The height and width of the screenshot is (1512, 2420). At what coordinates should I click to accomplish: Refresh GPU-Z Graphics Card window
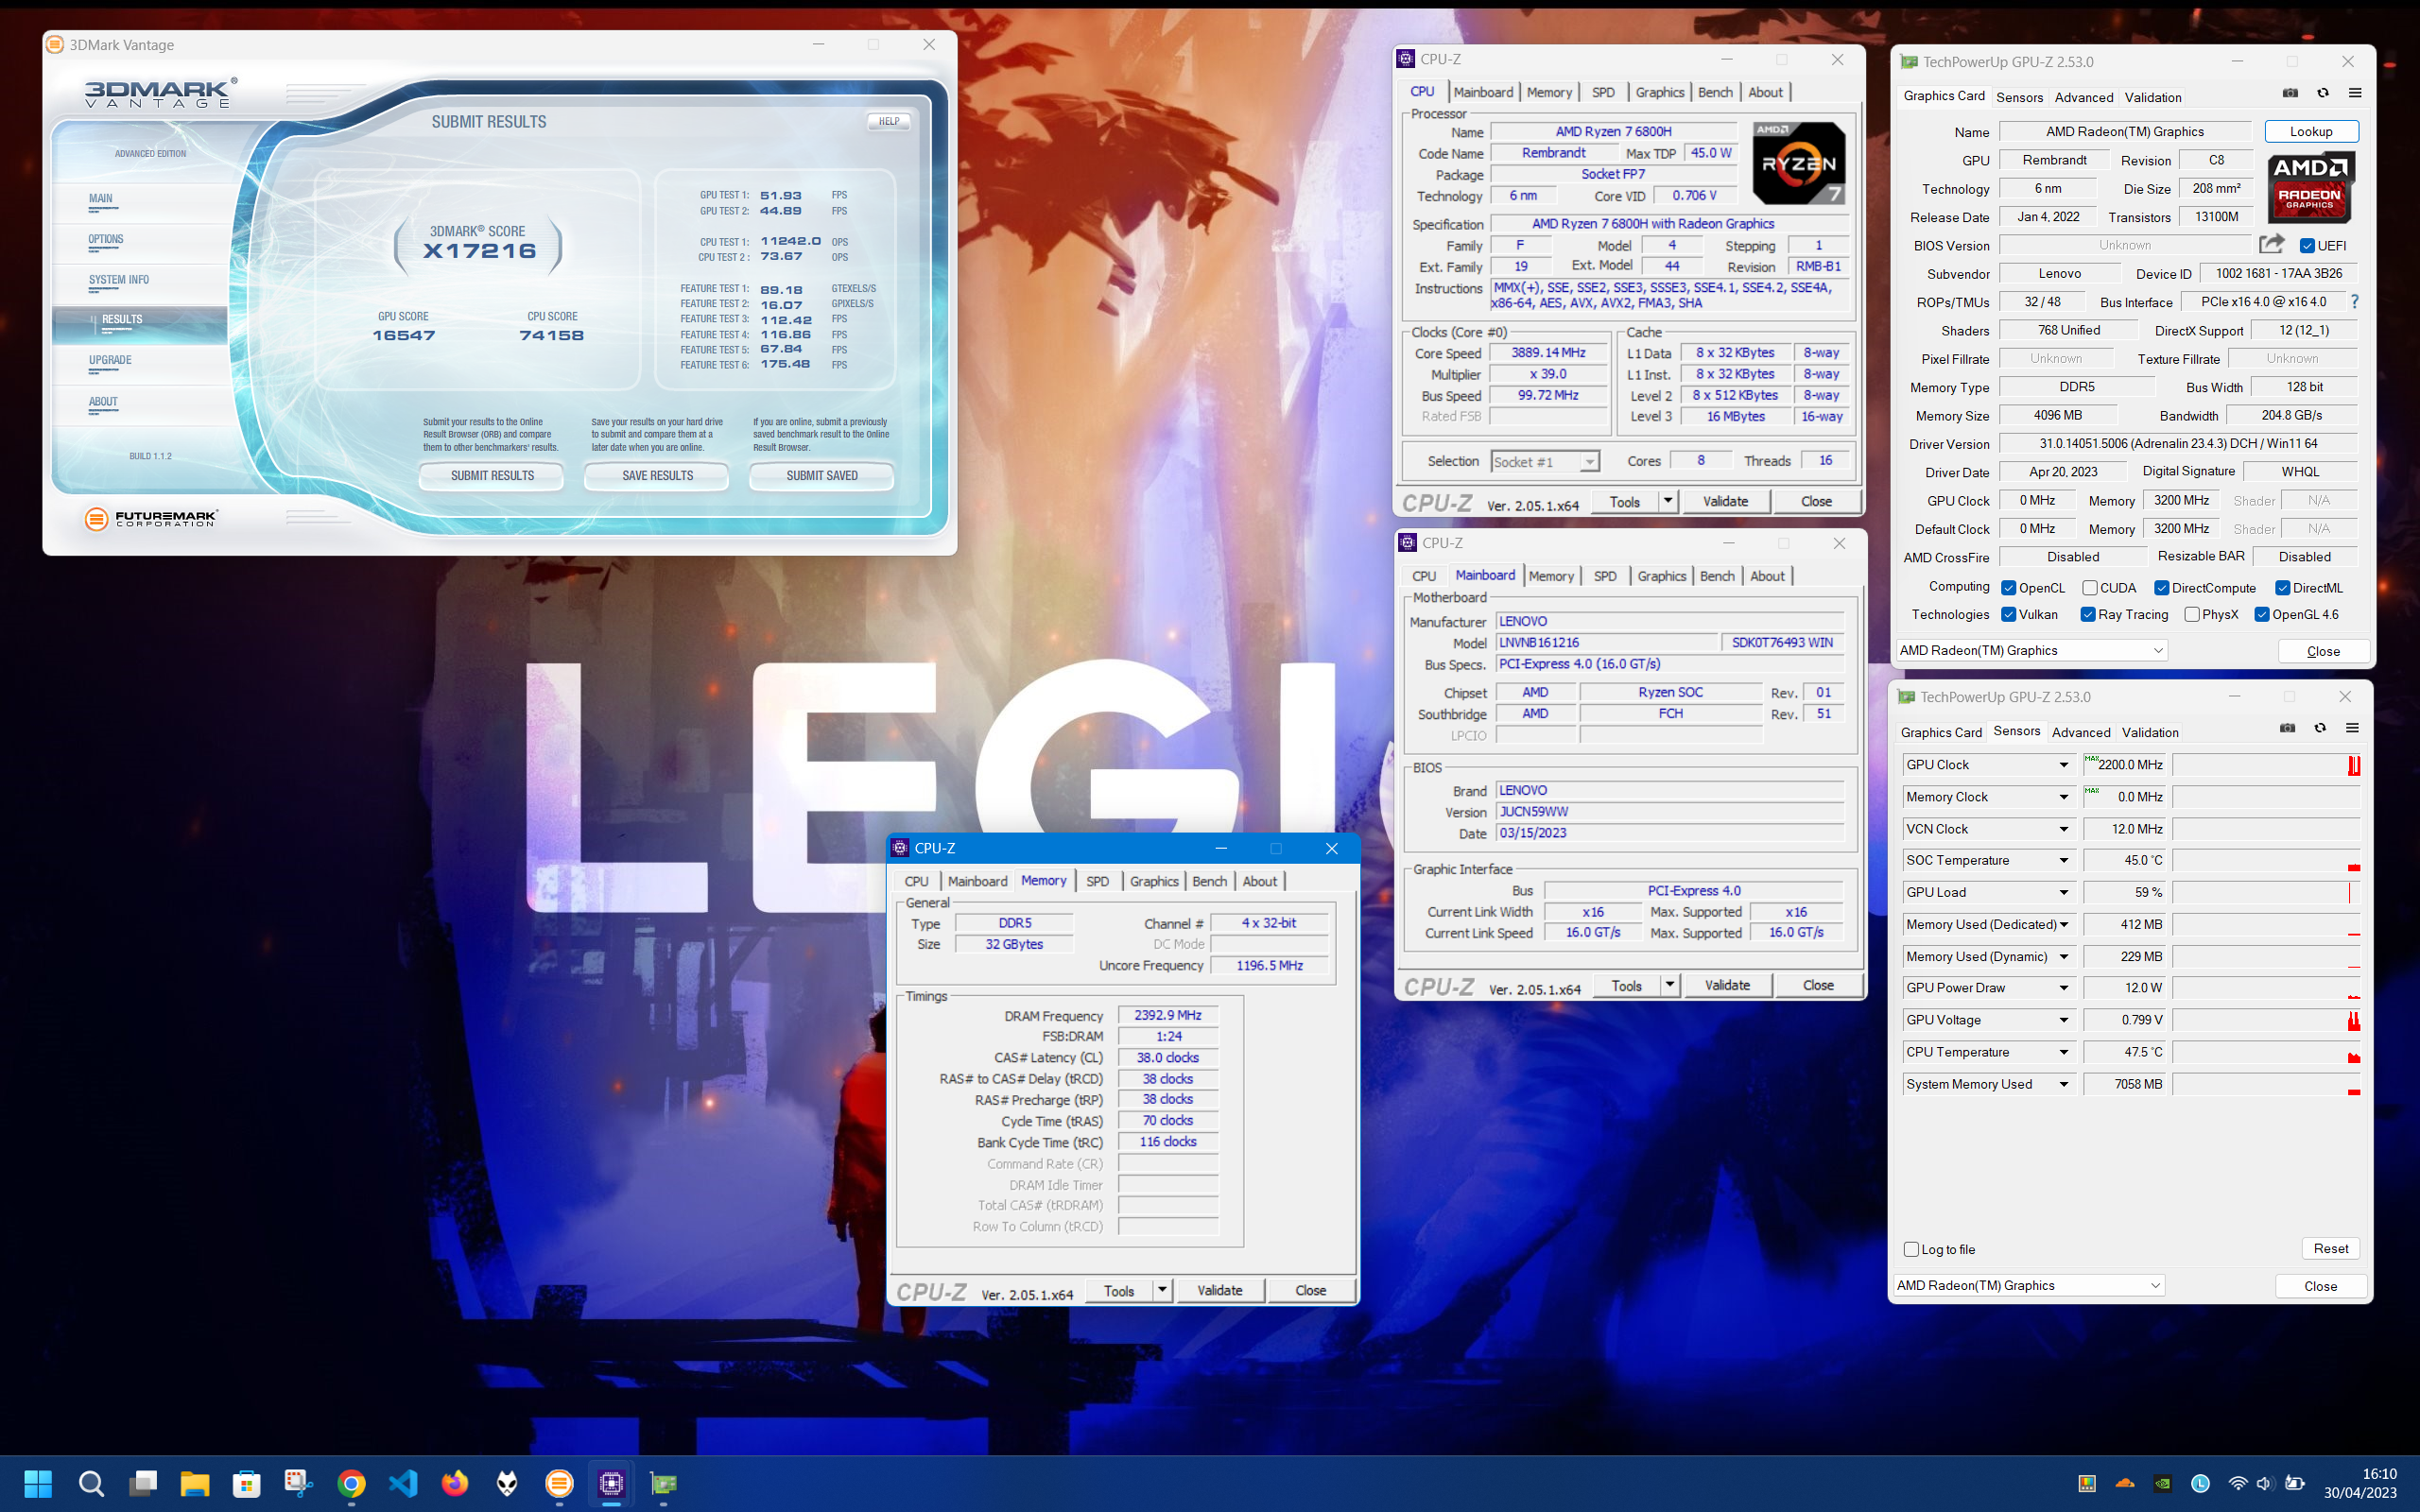click(2323, 93)
